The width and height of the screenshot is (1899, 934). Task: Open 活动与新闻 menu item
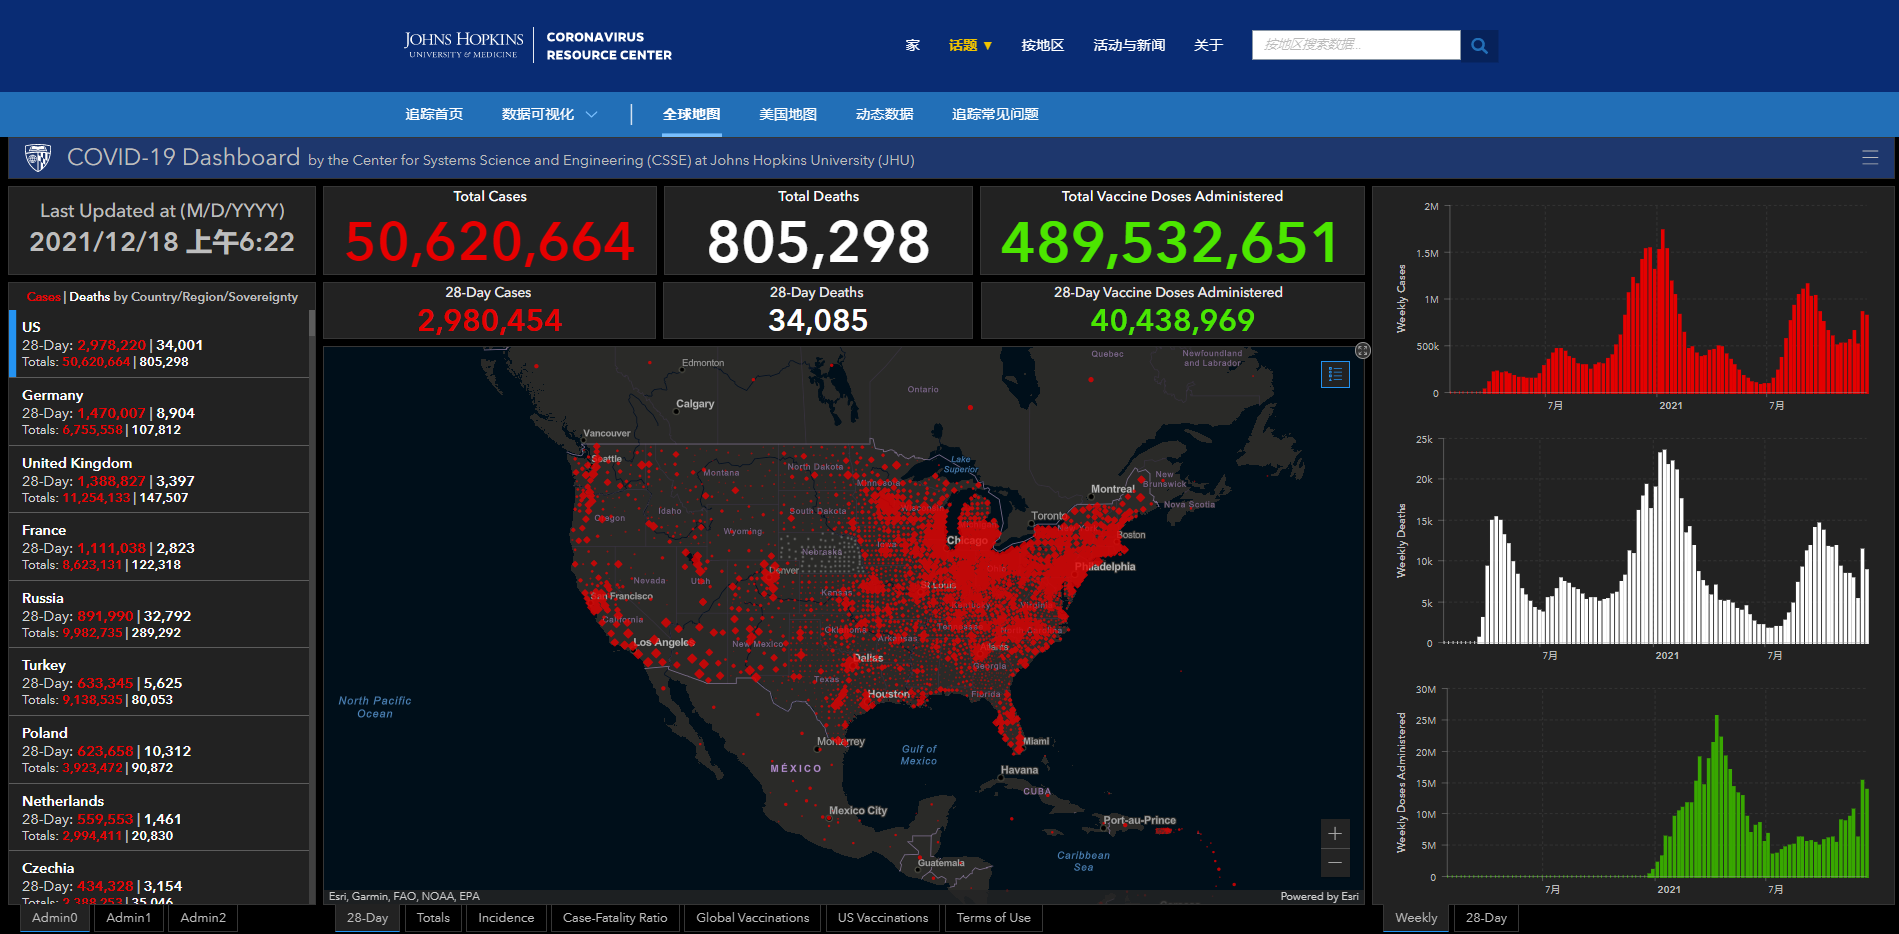[1129, 45]
